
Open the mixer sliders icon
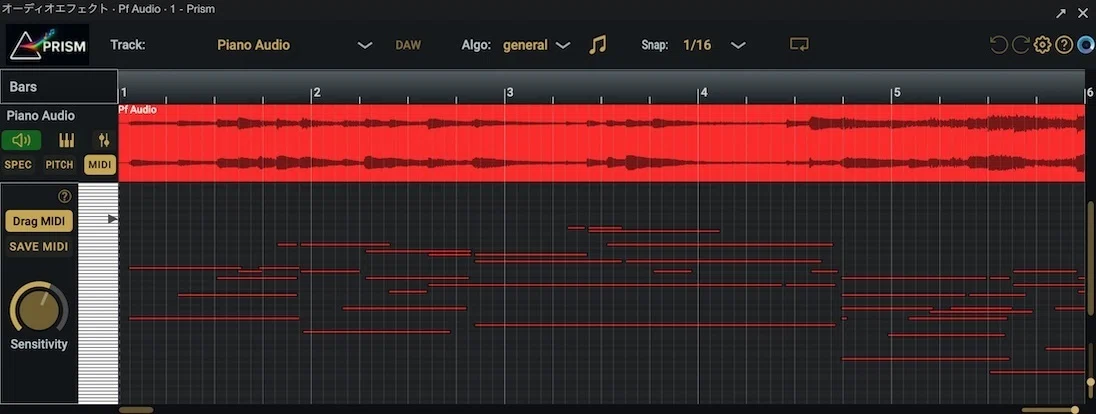click(x=103, y=141)
